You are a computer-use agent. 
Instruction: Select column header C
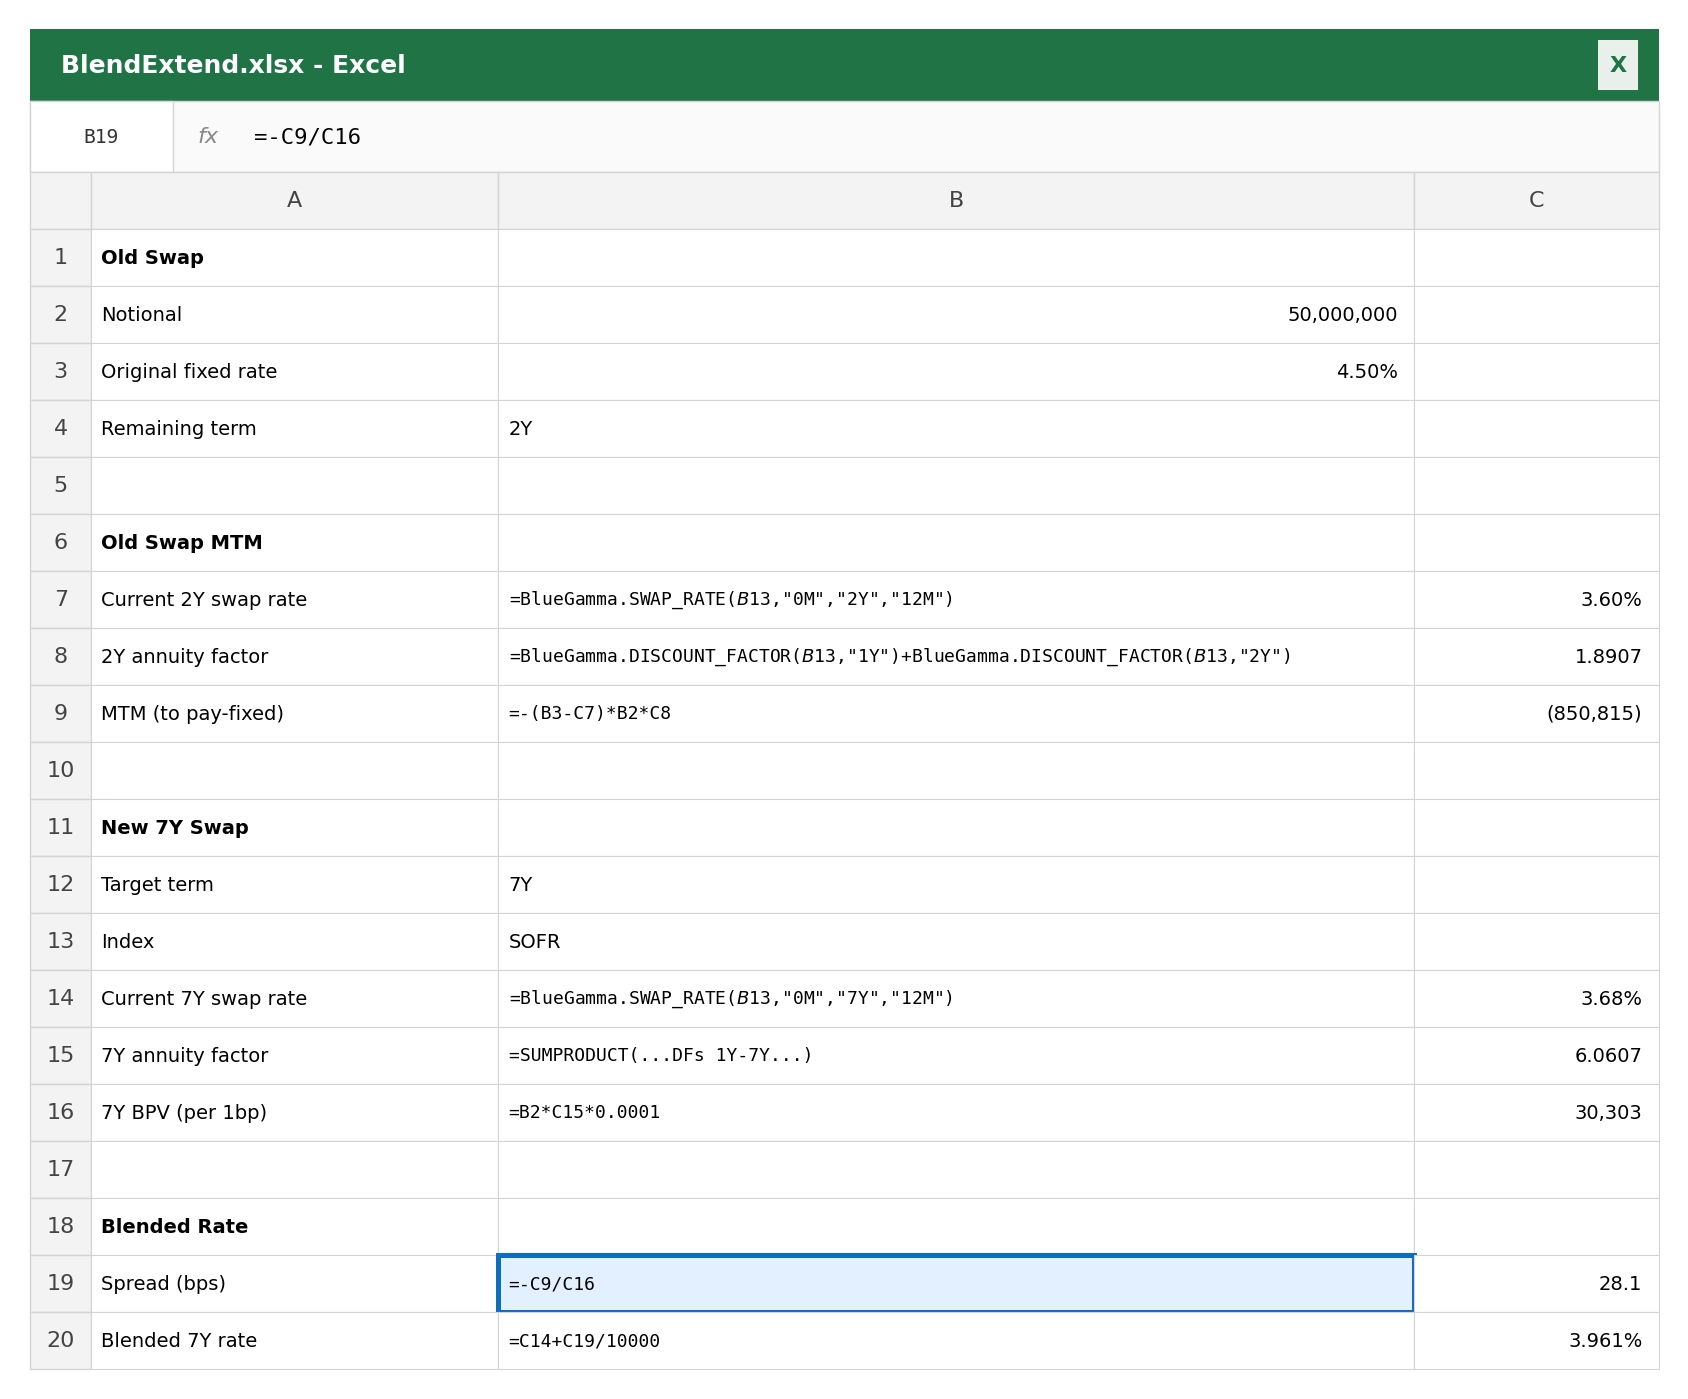tap(1537, 200)
